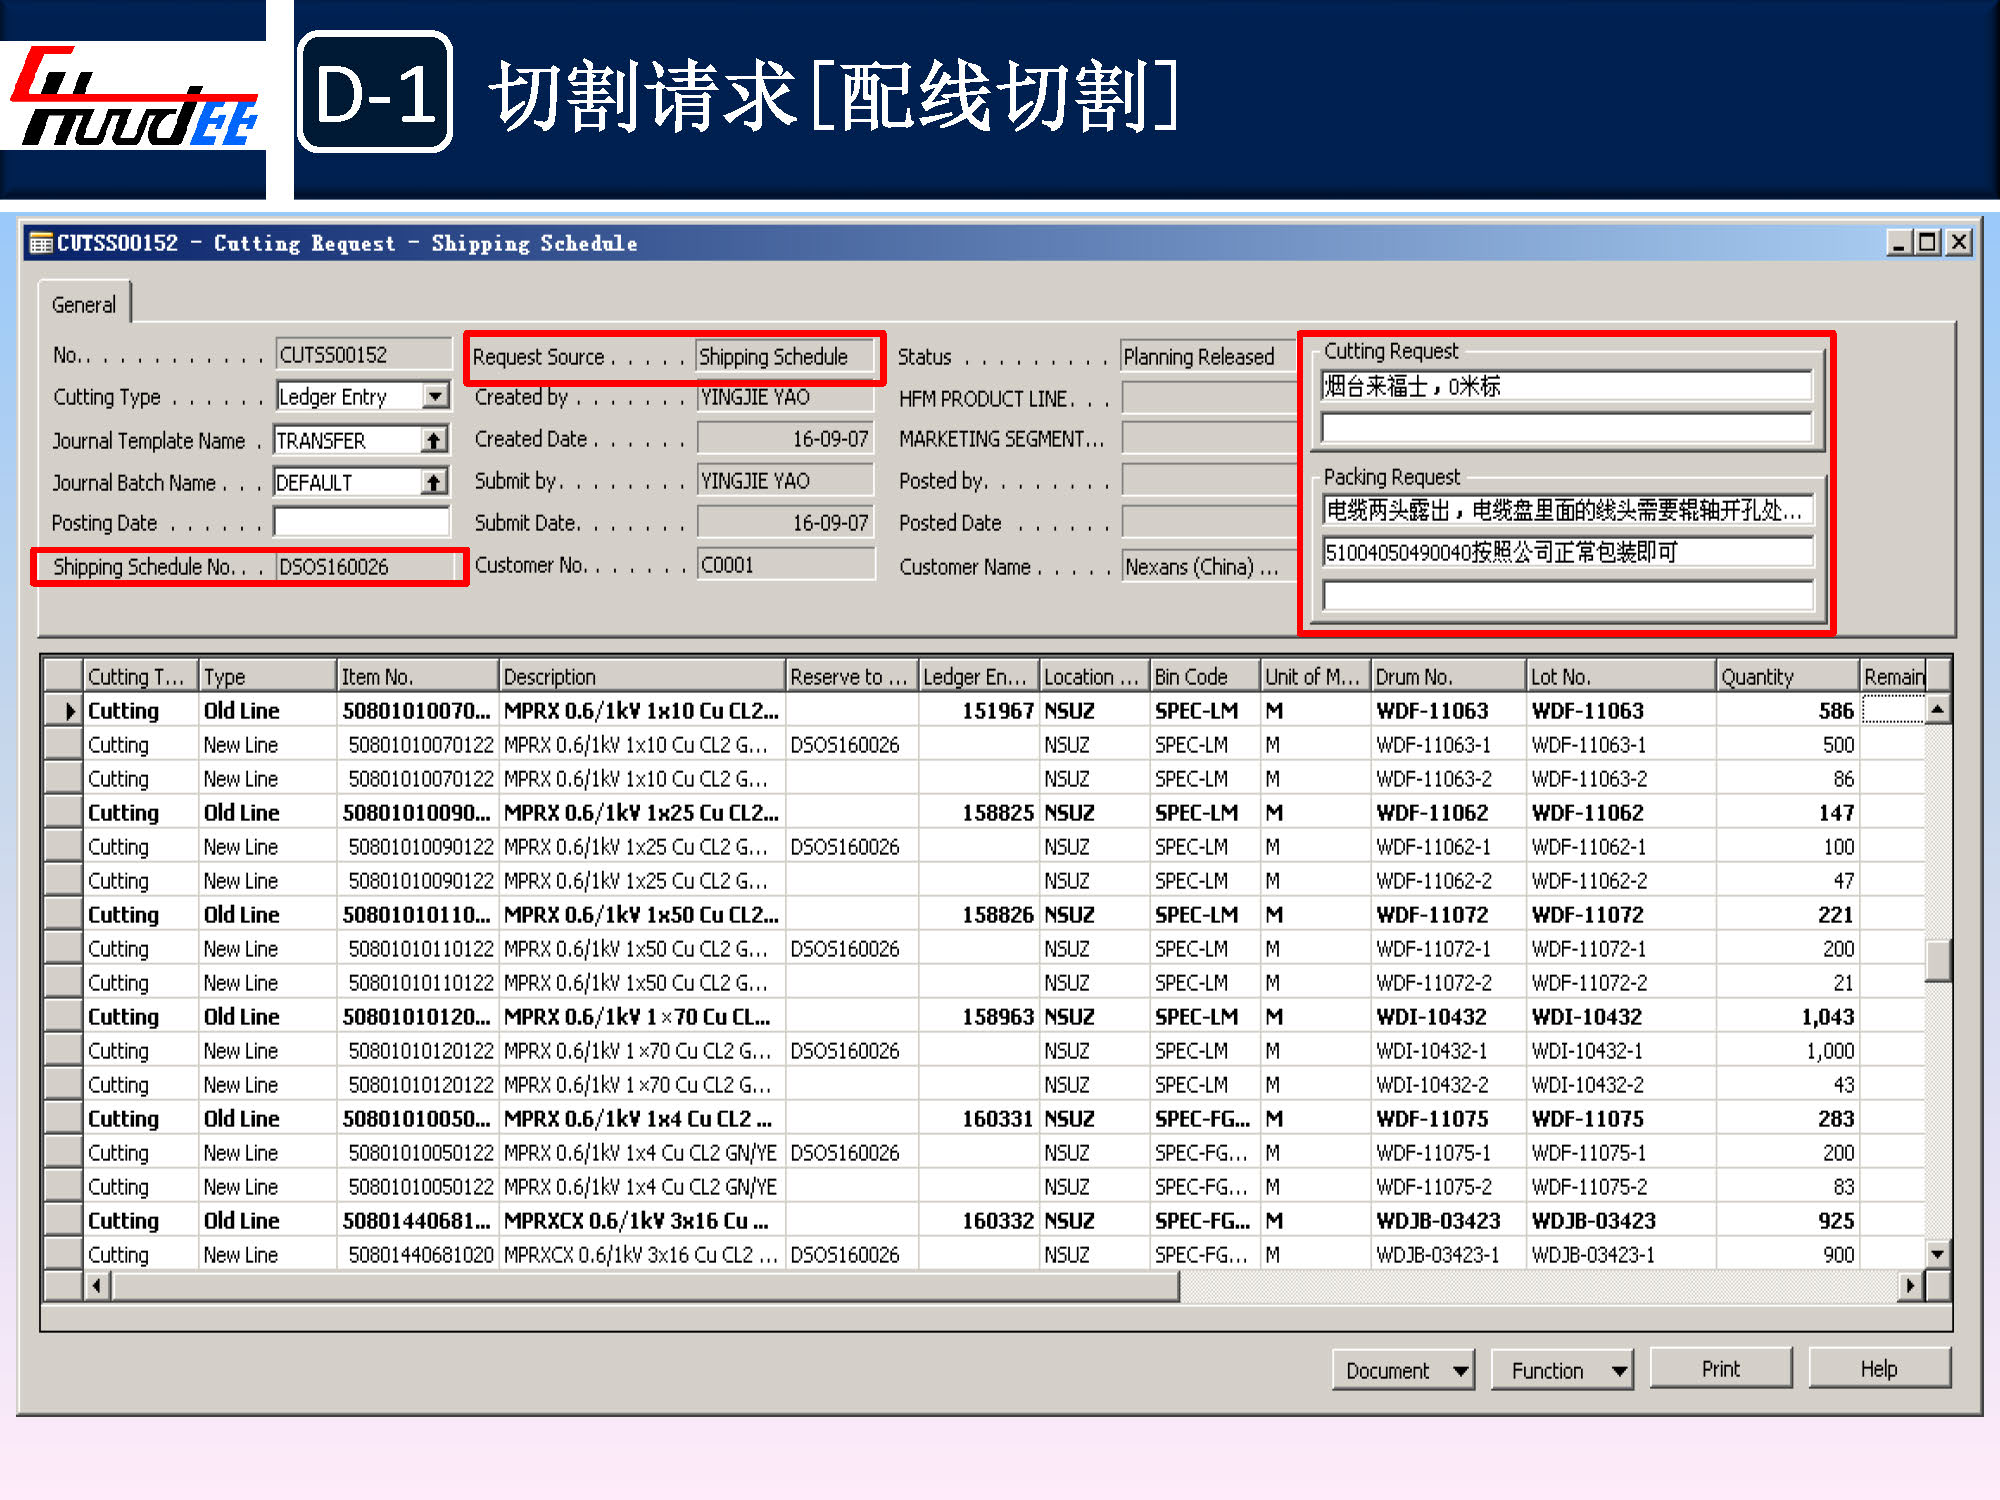Open the Cutting Type dropdown
Image resolution: width=2000 pixels, height=1500 pixels.
pos(435,397)
